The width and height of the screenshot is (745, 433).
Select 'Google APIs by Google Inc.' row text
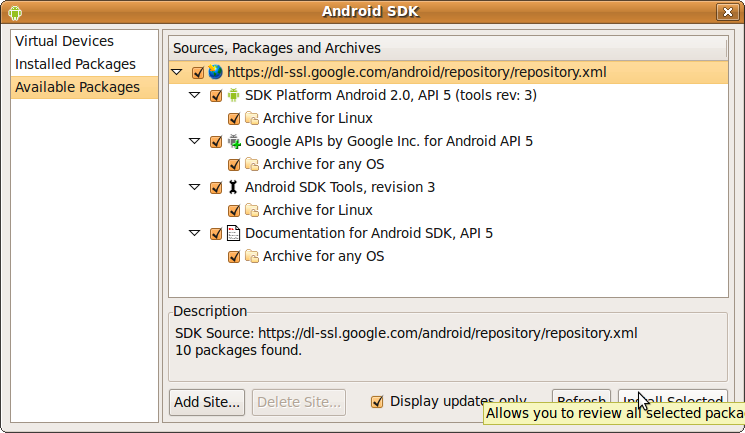click(x=389, y=141)
